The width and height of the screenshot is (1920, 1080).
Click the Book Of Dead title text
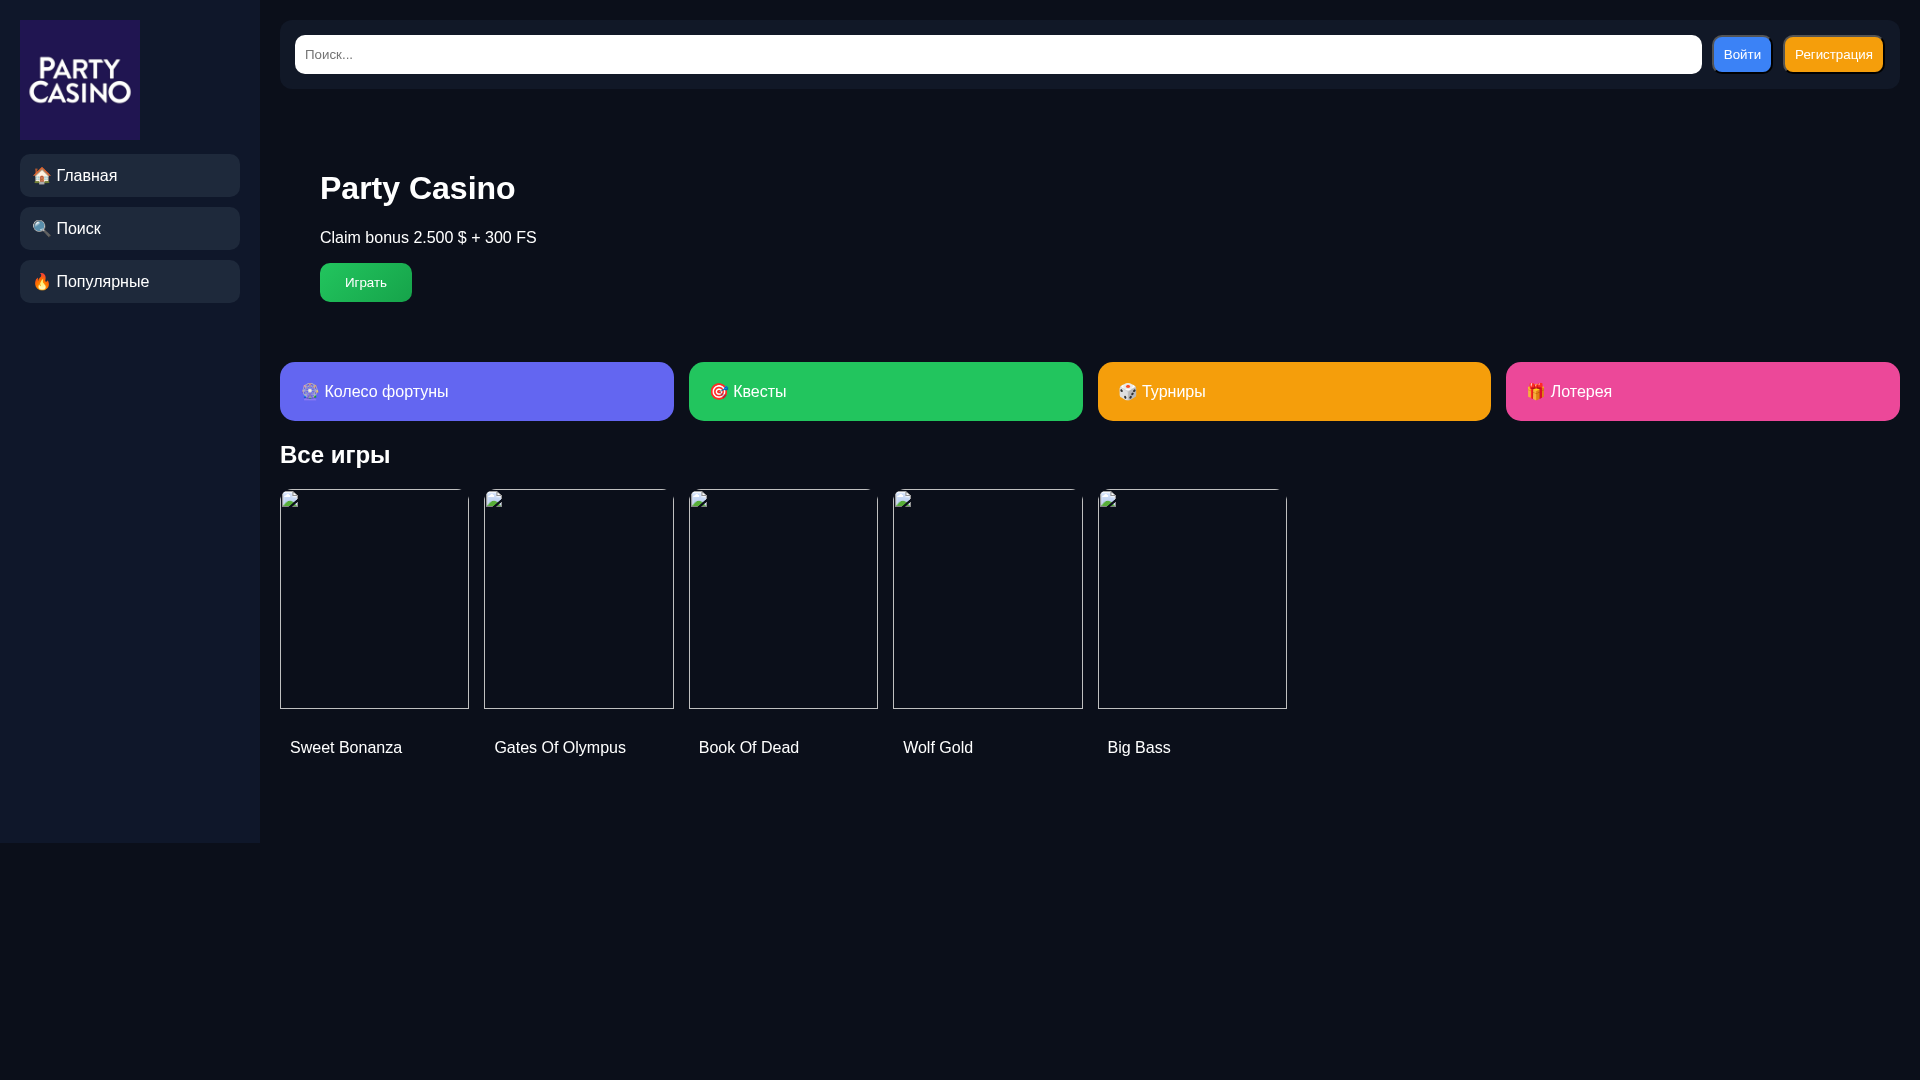(x=749, y=748)
